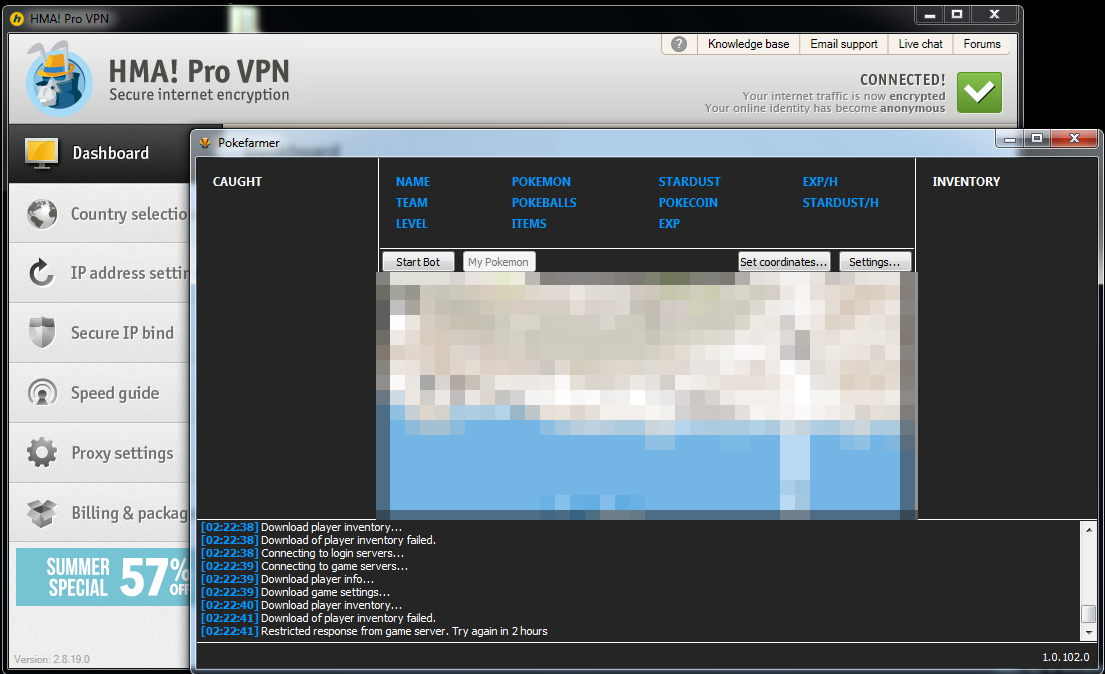1105x674 pixels.
Task: Click the 'Restricted response from game server' log line
Action: 374,631
